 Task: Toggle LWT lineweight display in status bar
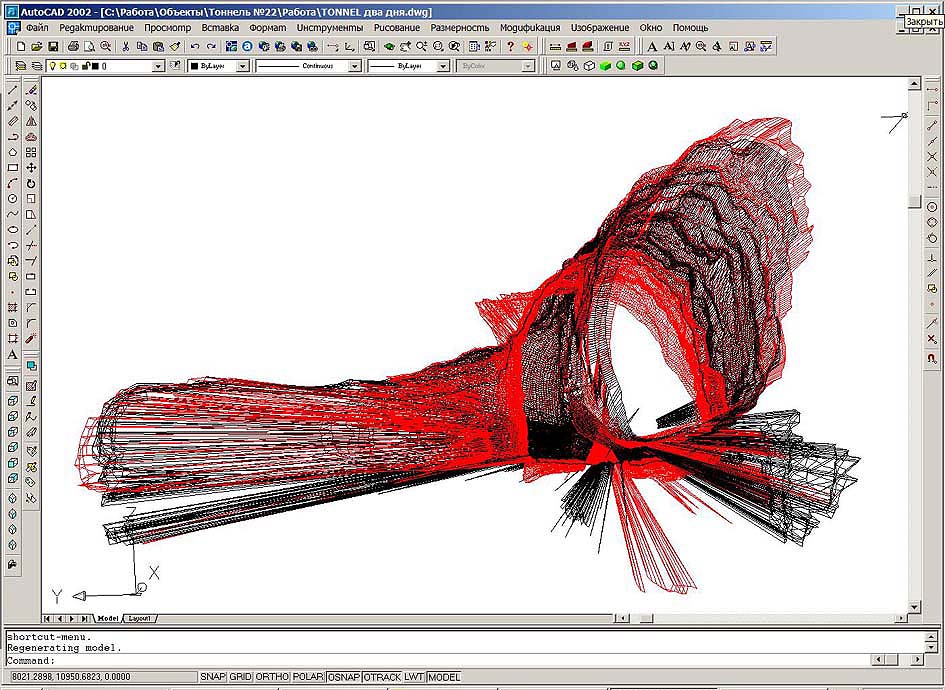pos(414,677)
